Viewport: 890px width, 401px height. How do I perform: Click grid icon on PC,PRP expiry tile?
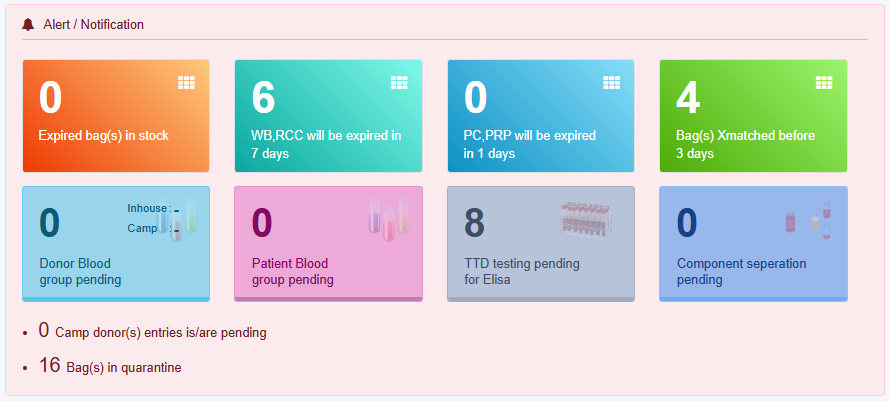click(x=612, y=82)
